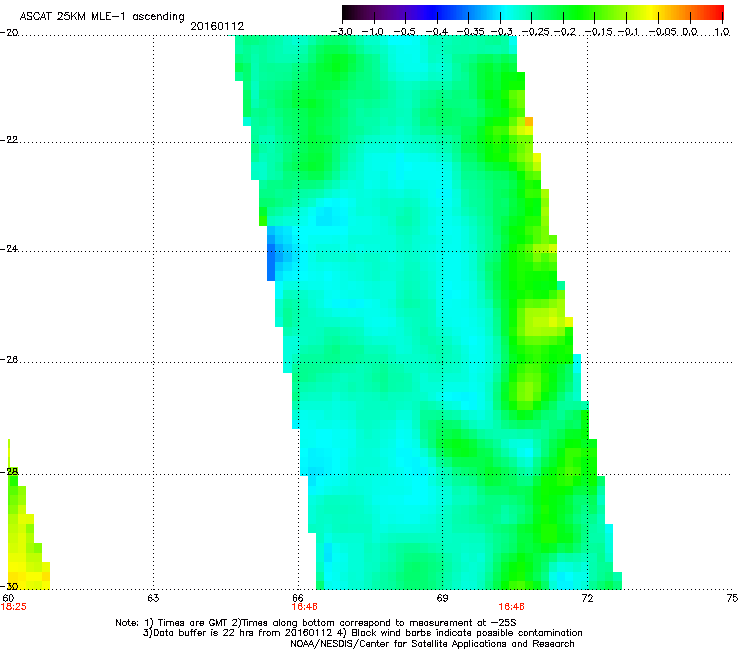Click the colorbar label '-0.25'
This screenshot has width=740, height=650.
536,32
